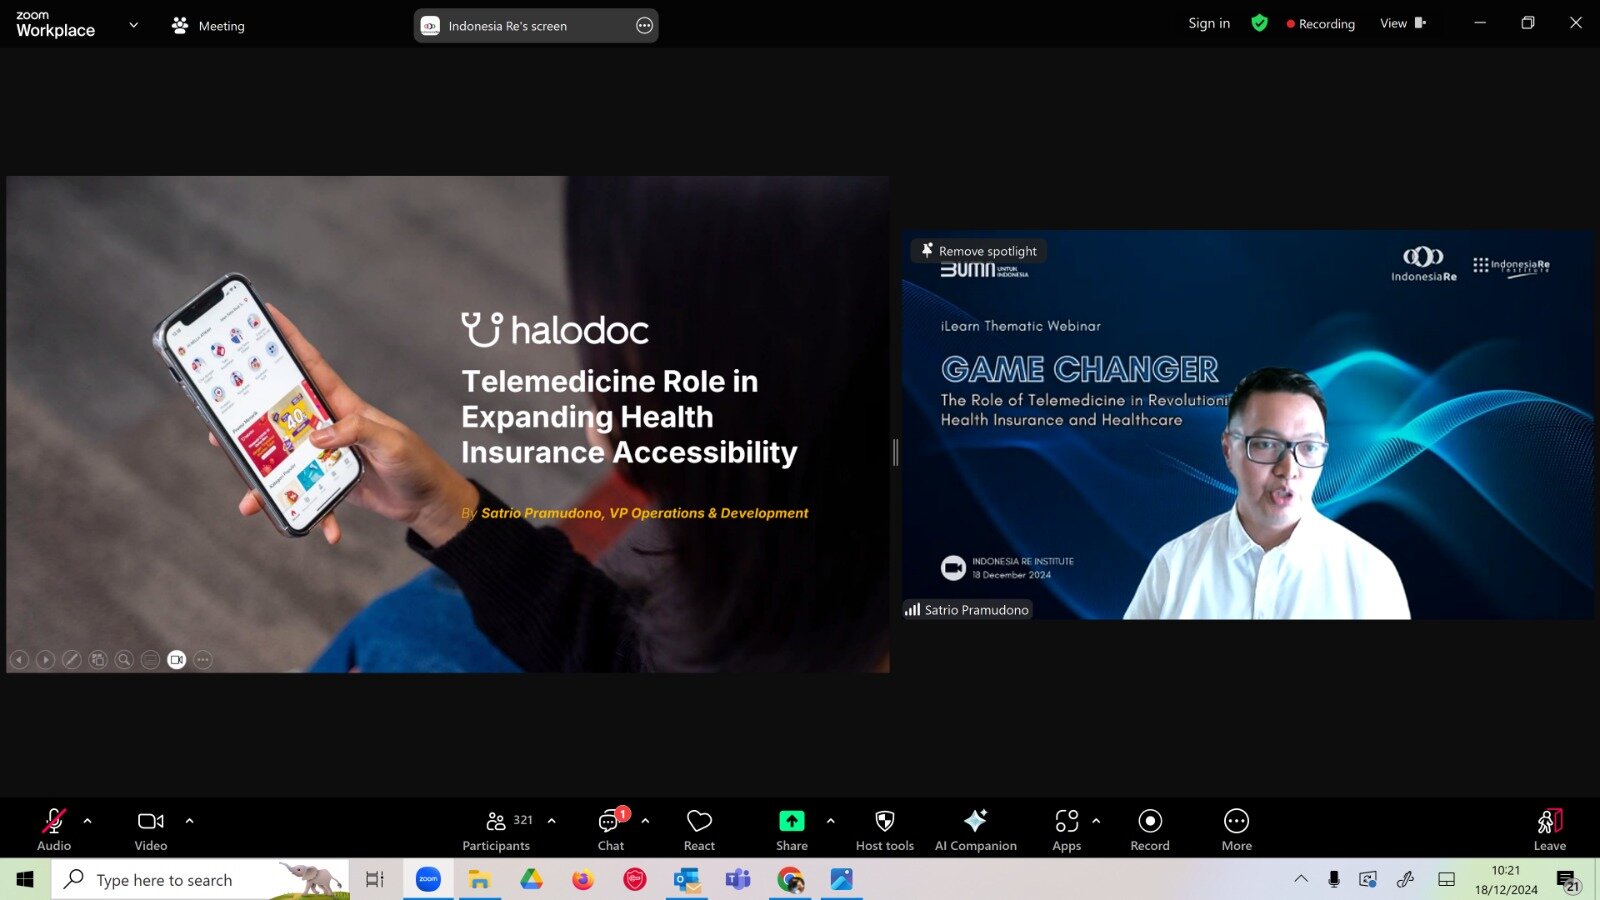Image resolution: width=1600 pixels, height=900 pixels.
Task: Open the notification center with 21 notifications
Action: coord(1567,880)
